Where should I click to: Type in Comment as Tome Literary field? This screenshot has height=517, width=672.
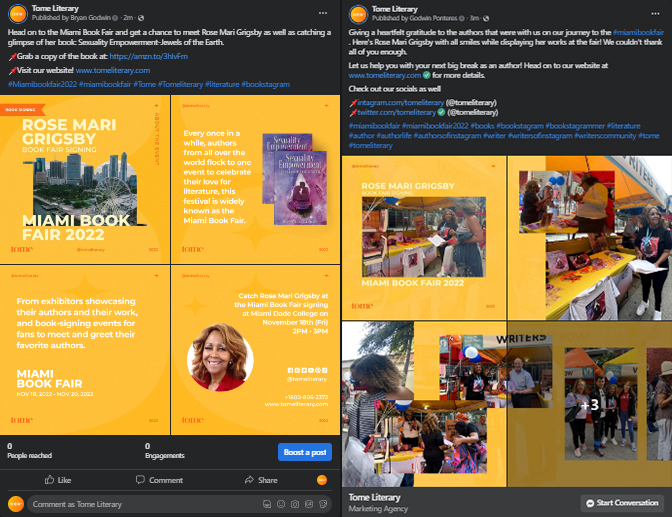coord(140,504)
